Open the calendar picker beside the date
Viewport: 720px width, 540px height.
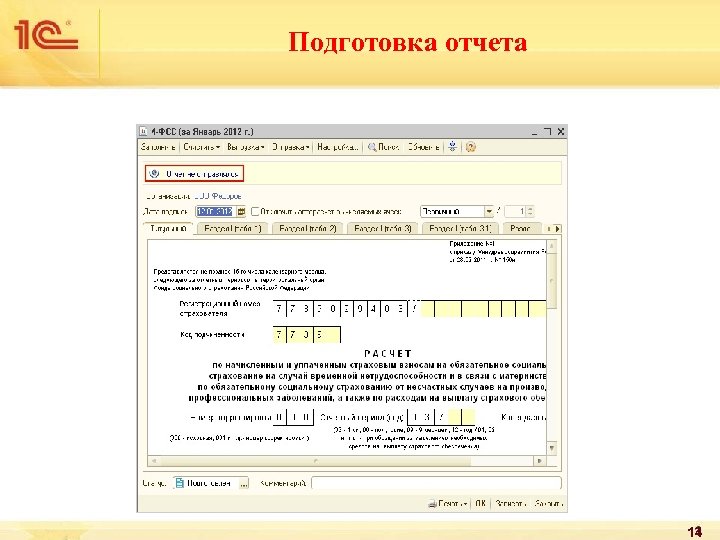[241, 212]
